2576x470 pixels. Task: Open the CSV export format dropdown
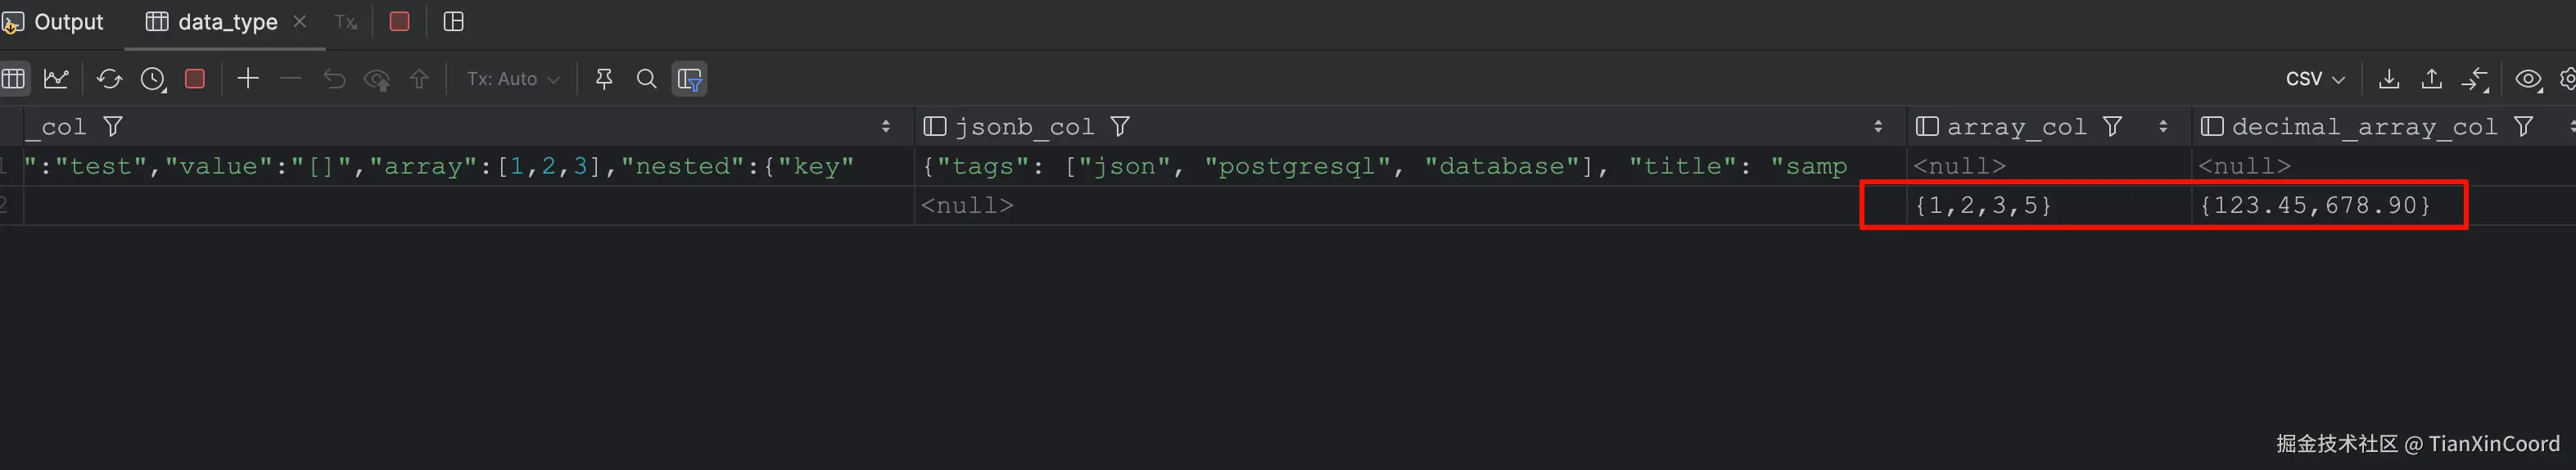[2315, 79]
